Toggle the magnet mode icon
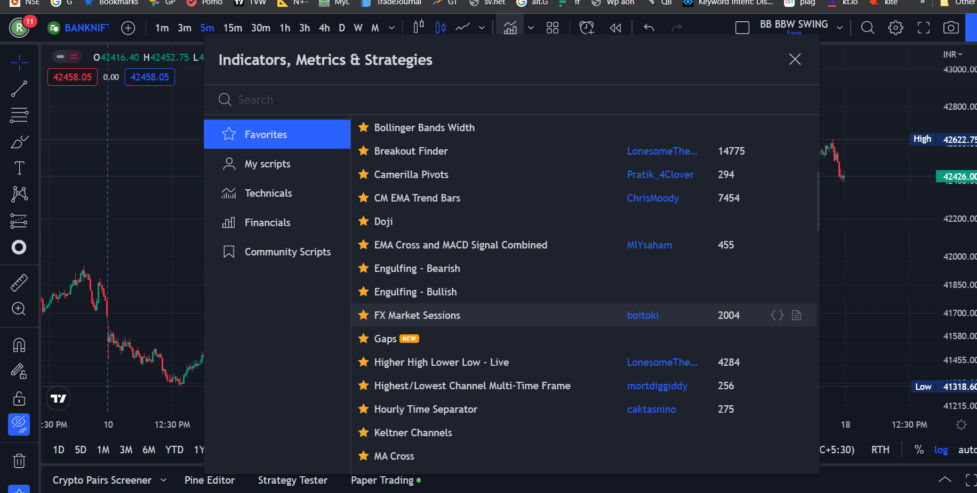Screen dimensions: 977x493 pos(19,345)
